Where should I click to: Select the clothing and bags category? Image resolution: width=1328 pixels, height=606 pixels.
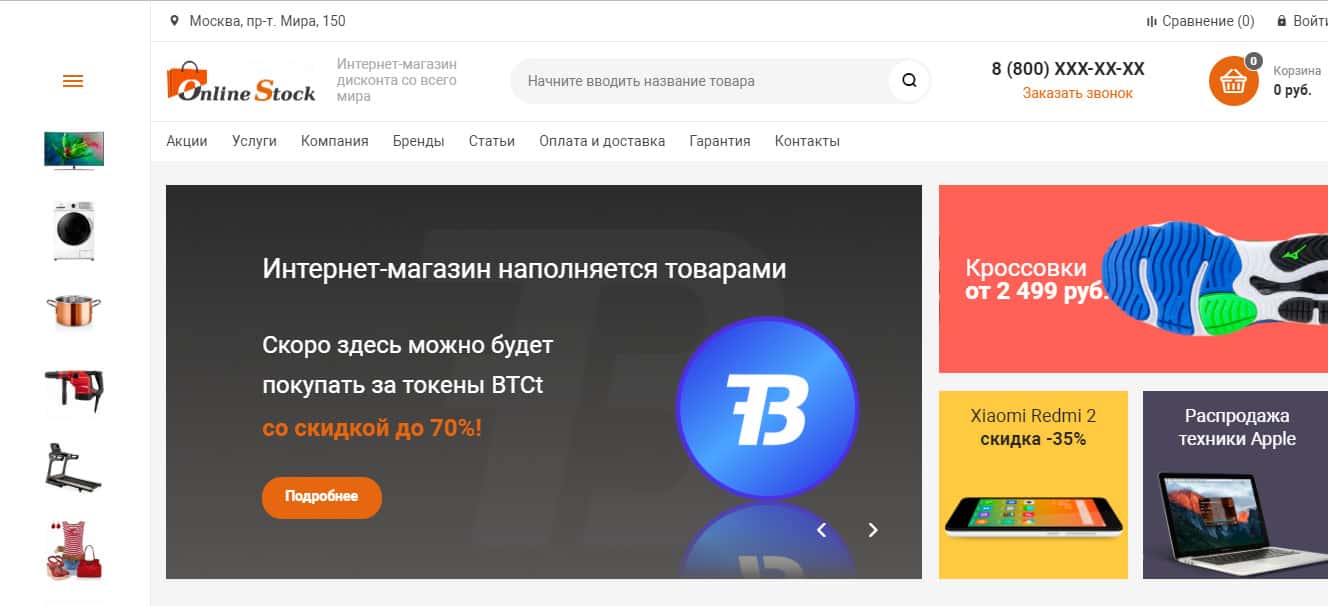74,550
